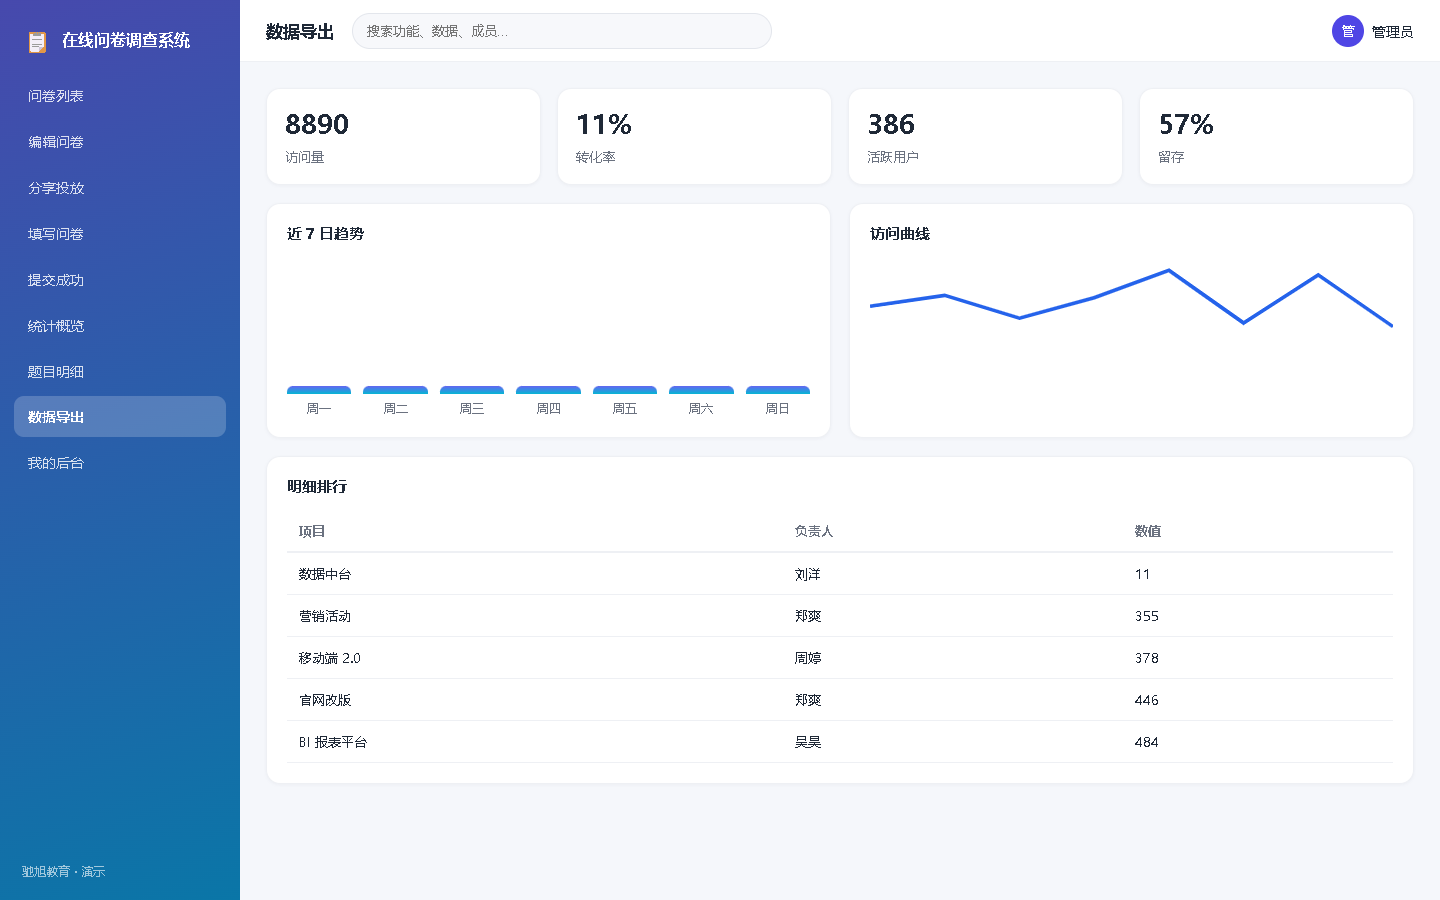Viewport: 1440px width, 900px height.
Task: Click the 项目 column header
Action: click(x=312, y=531)
